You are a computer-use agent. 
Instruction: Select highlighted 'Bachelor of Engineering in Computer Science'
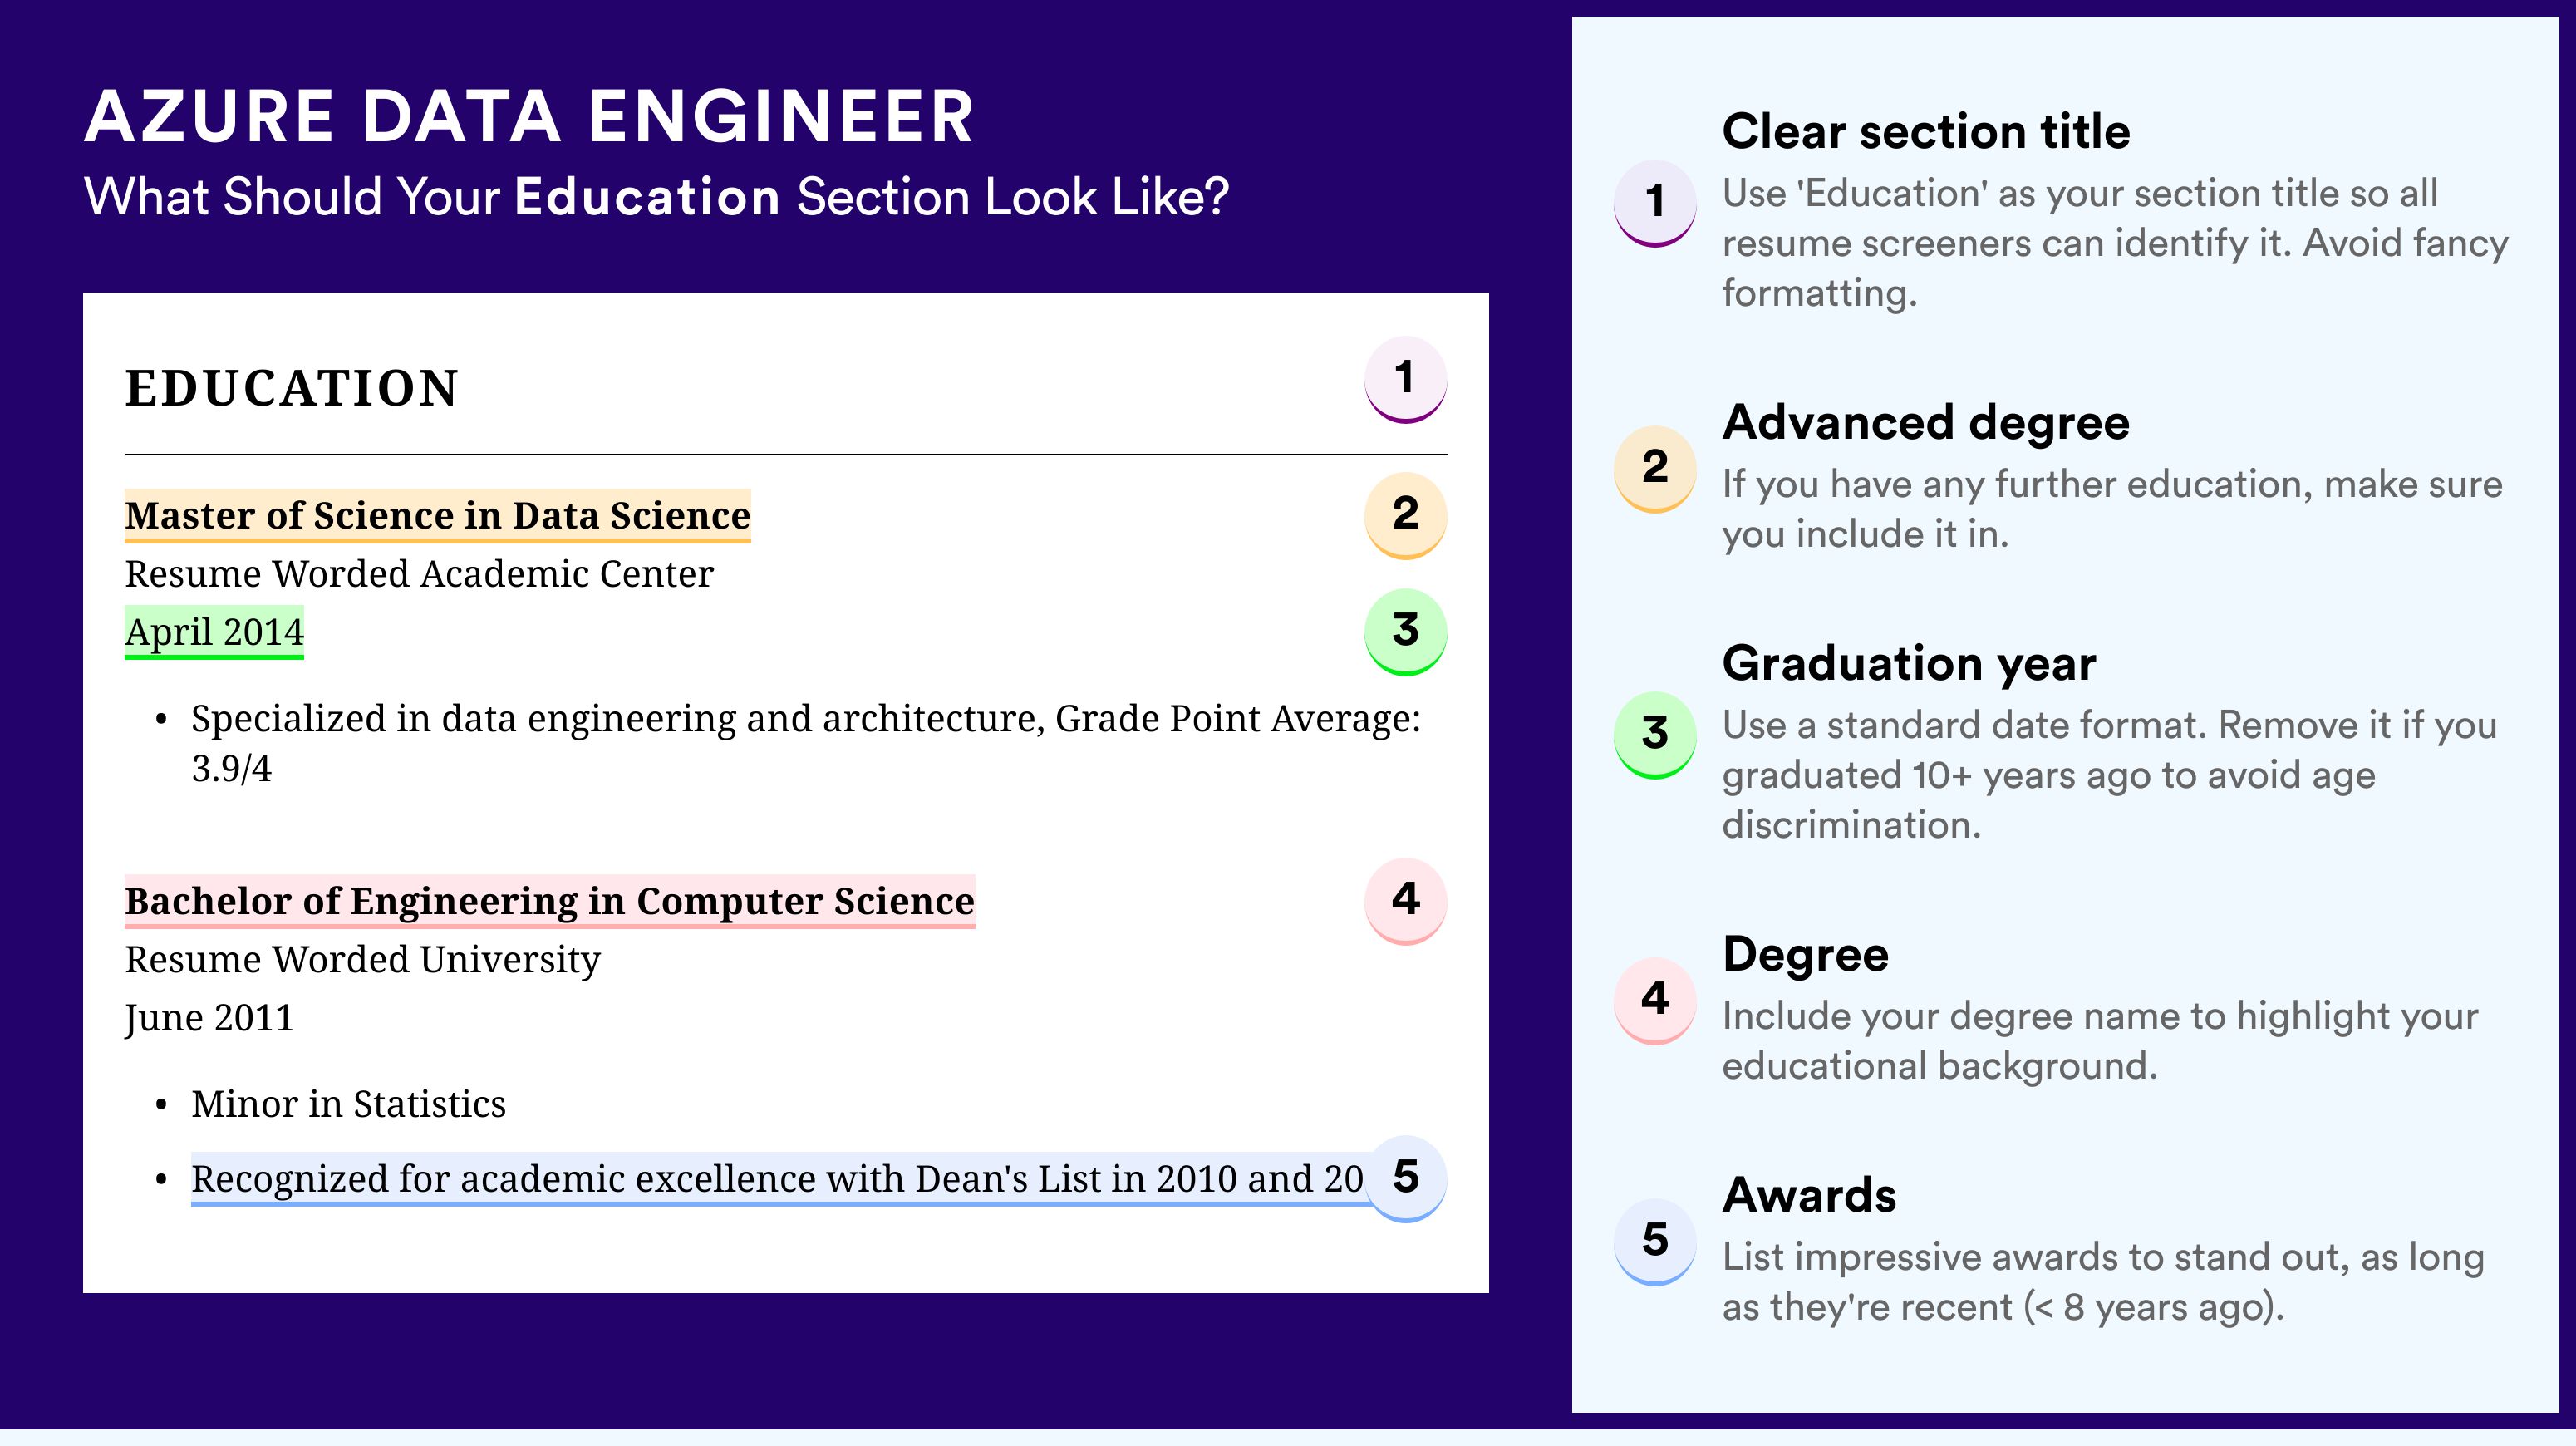tap(549, 901)
